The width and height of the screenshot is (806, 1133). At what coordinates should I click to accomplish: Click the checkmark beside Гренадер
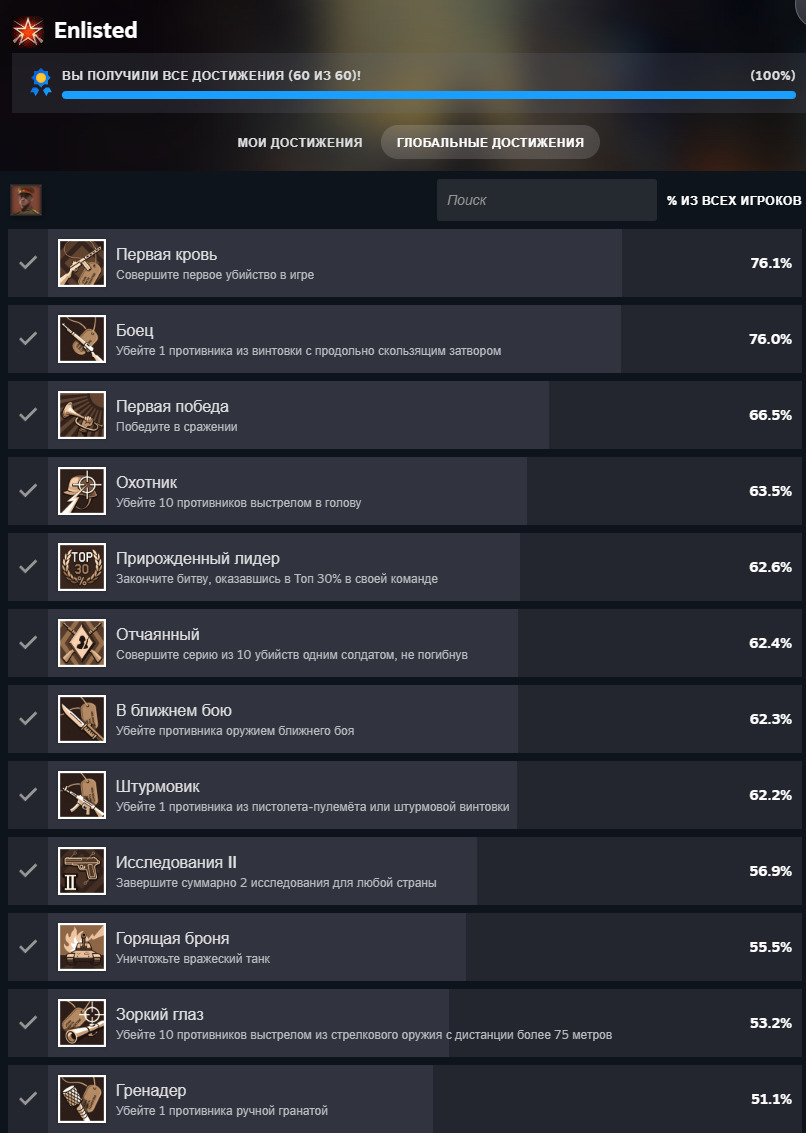tap(28, 1099)
